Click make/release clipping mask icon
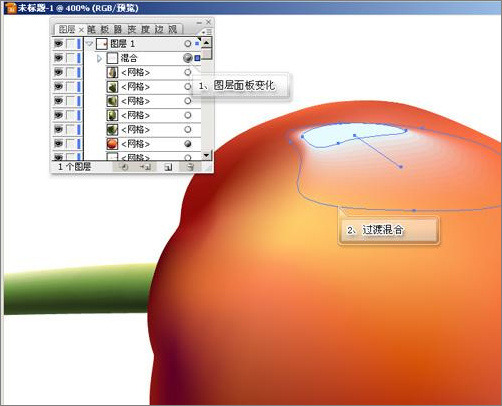Screen dimensions: 502x406 coord(123,167)
